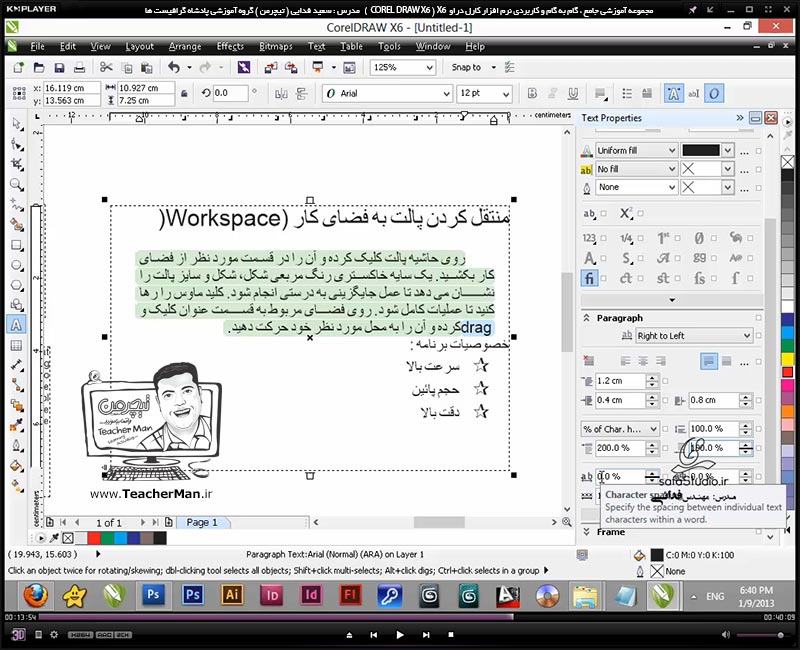Click the Import icon
Screen dimensions: 800x650
click(x=271, y=67)
